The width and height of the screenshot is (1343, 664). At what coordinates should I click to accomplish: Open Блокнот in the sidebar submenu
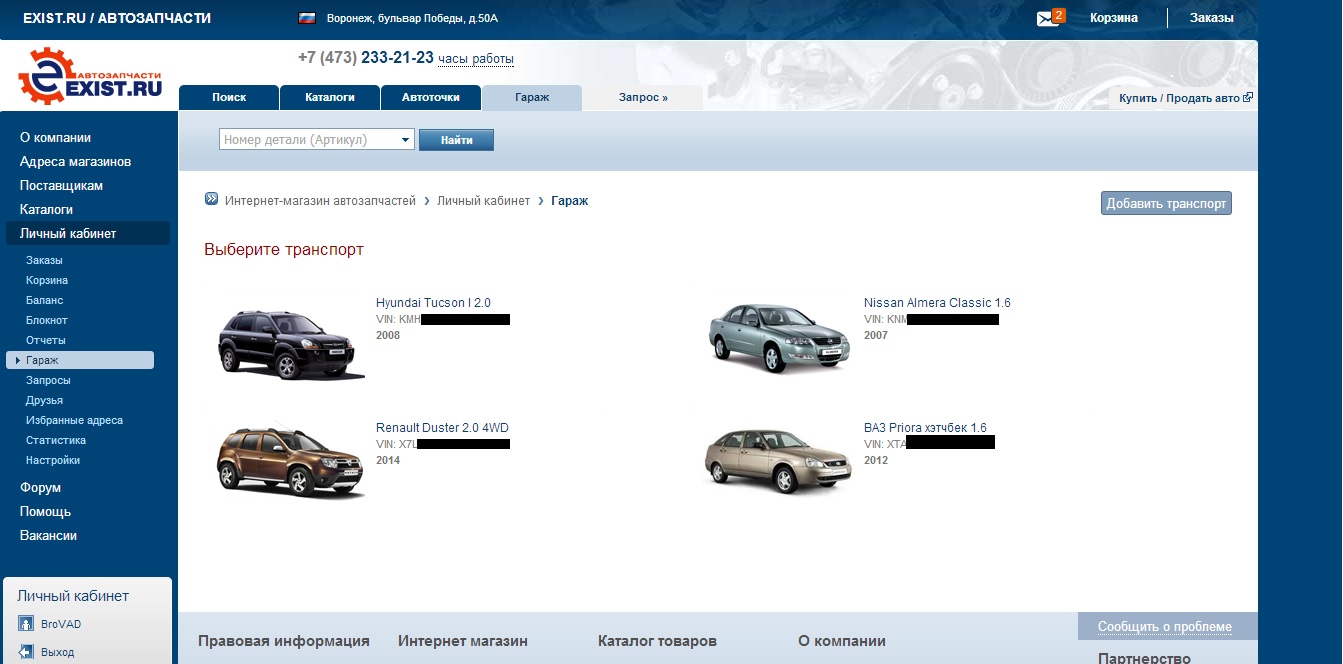tap(47, 320)
